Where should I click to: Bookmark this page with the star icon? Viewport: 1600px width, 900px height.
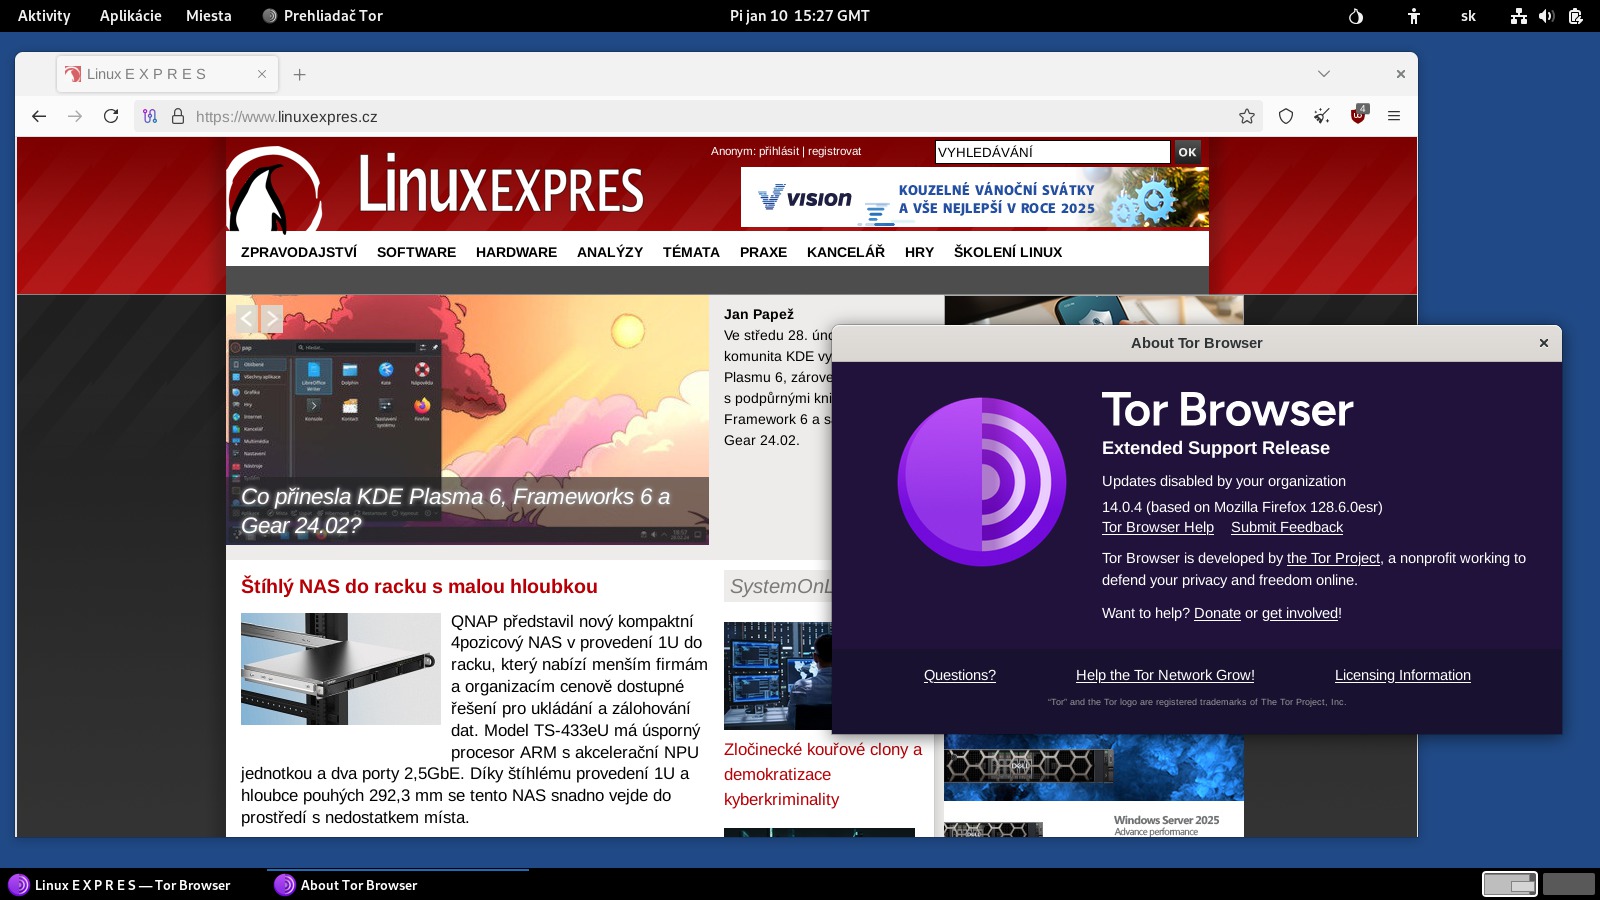(1246, 116)
